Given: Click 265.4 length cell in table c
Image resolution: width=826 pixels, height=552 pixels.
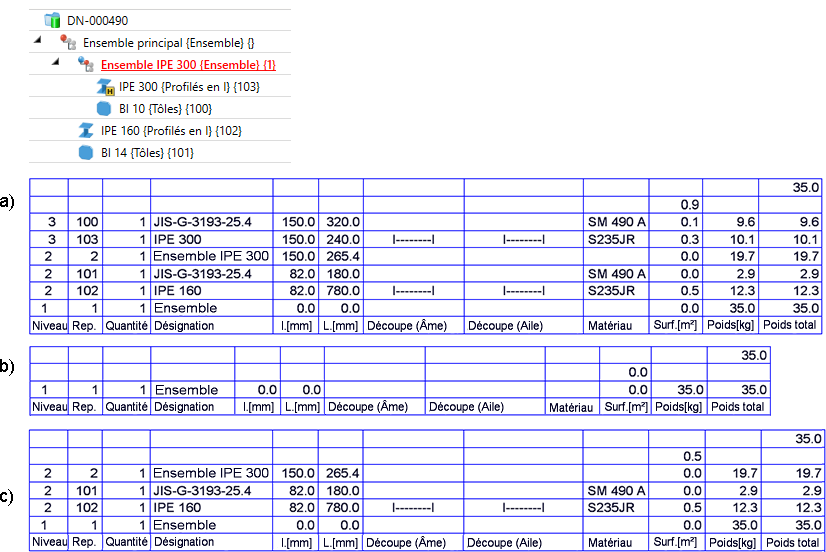Looking at the screenshot, I should click(342, 473).
